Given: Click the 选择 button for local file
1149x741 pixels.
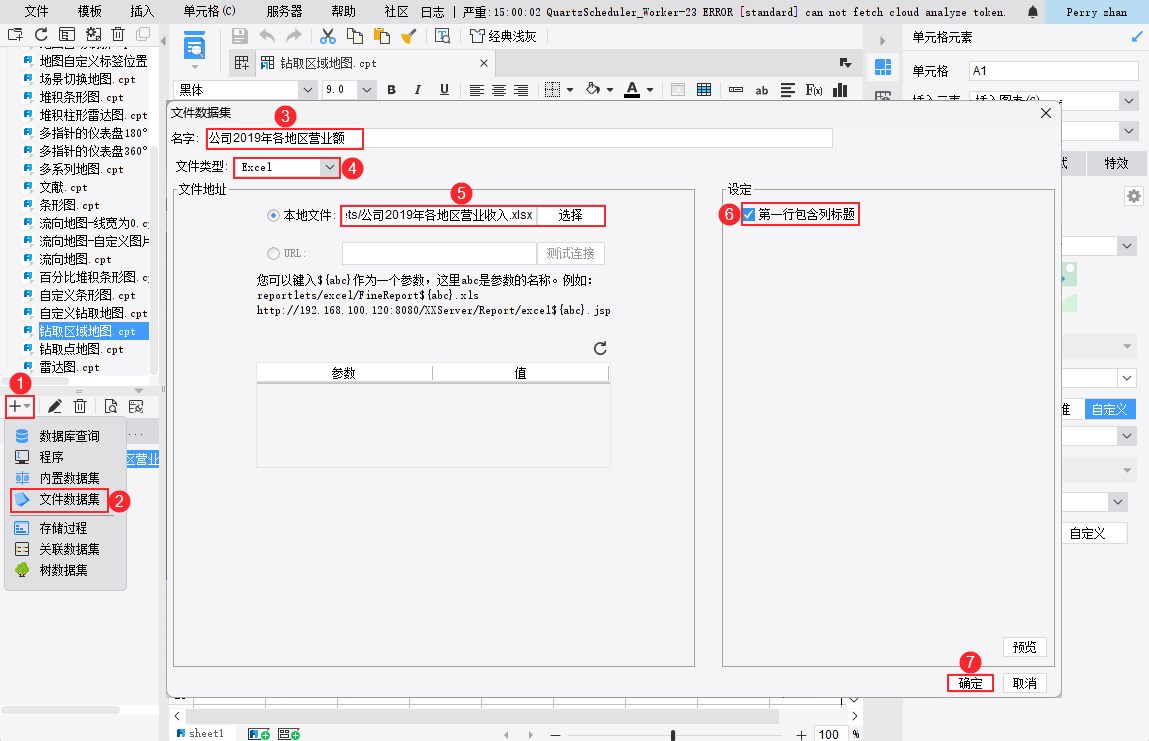Looking at the screenshot, I should click(572, 215).
